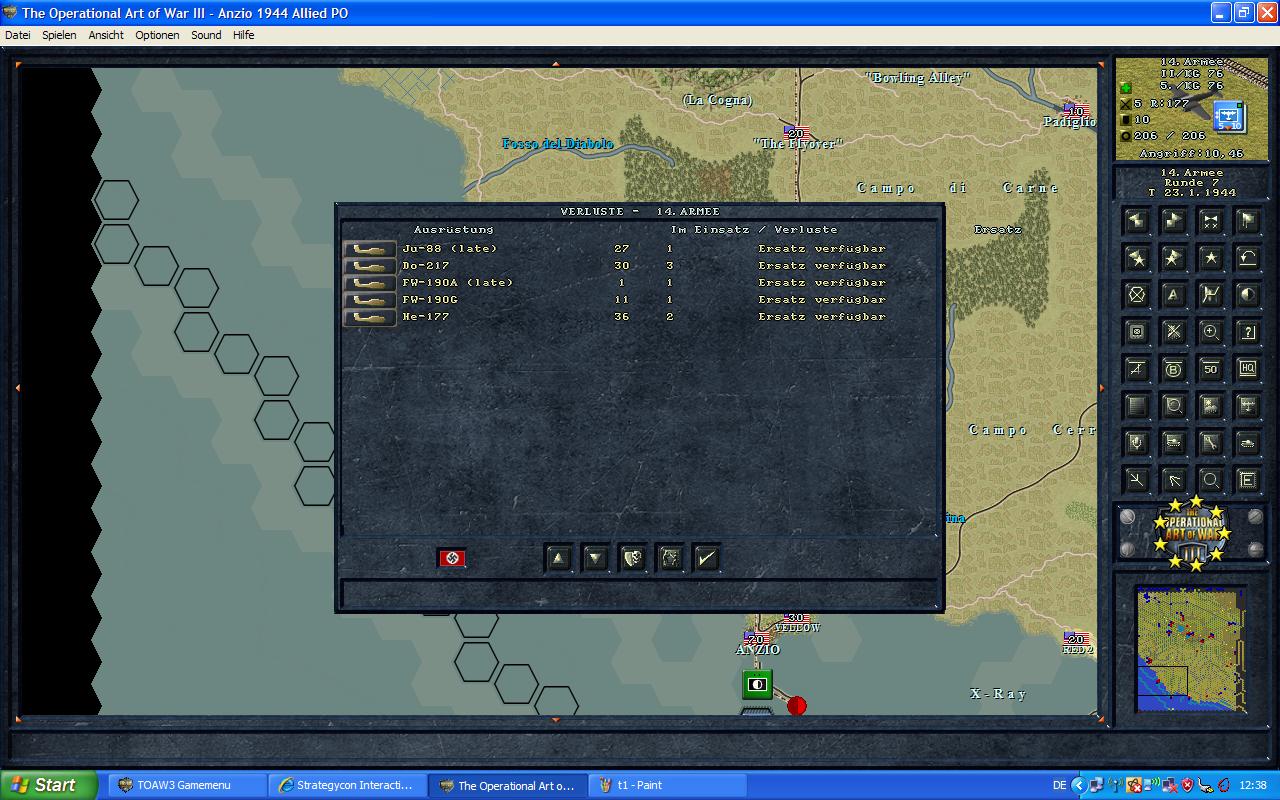Click the He-177 equipment name
Viewport: 1280px width, 800px height.
tap(426, 317)
